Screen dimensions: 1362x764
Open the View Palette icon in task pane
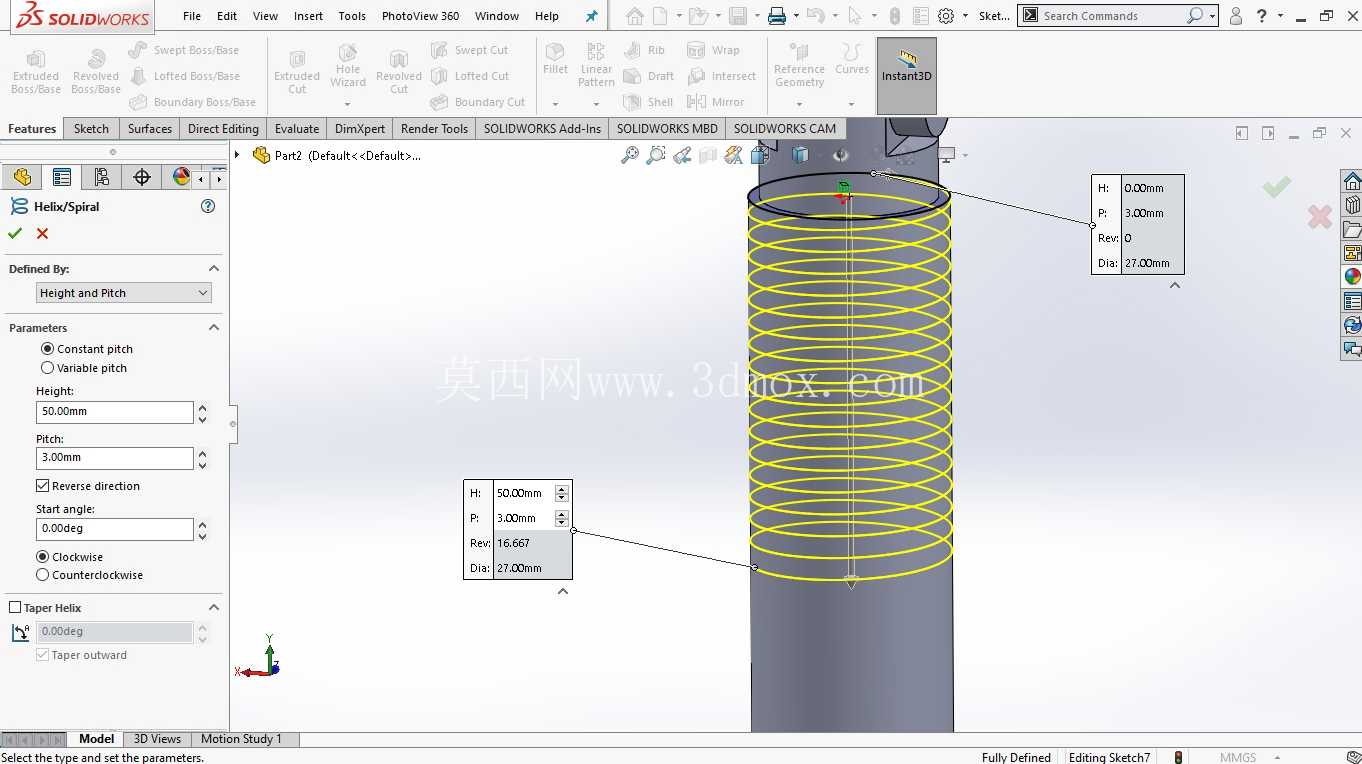1352,253
